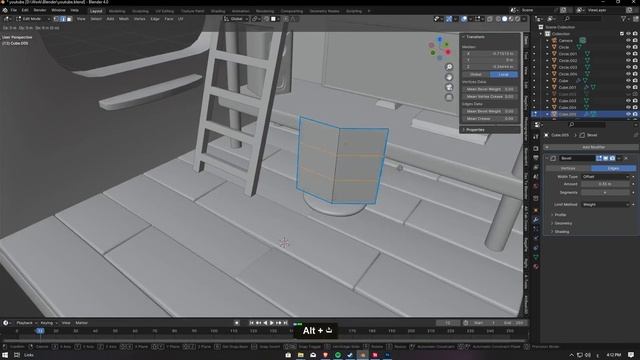The width and height of the screenshot is (640, 360).
Task: Click the Median Z value field
Action: click(490, 67)
